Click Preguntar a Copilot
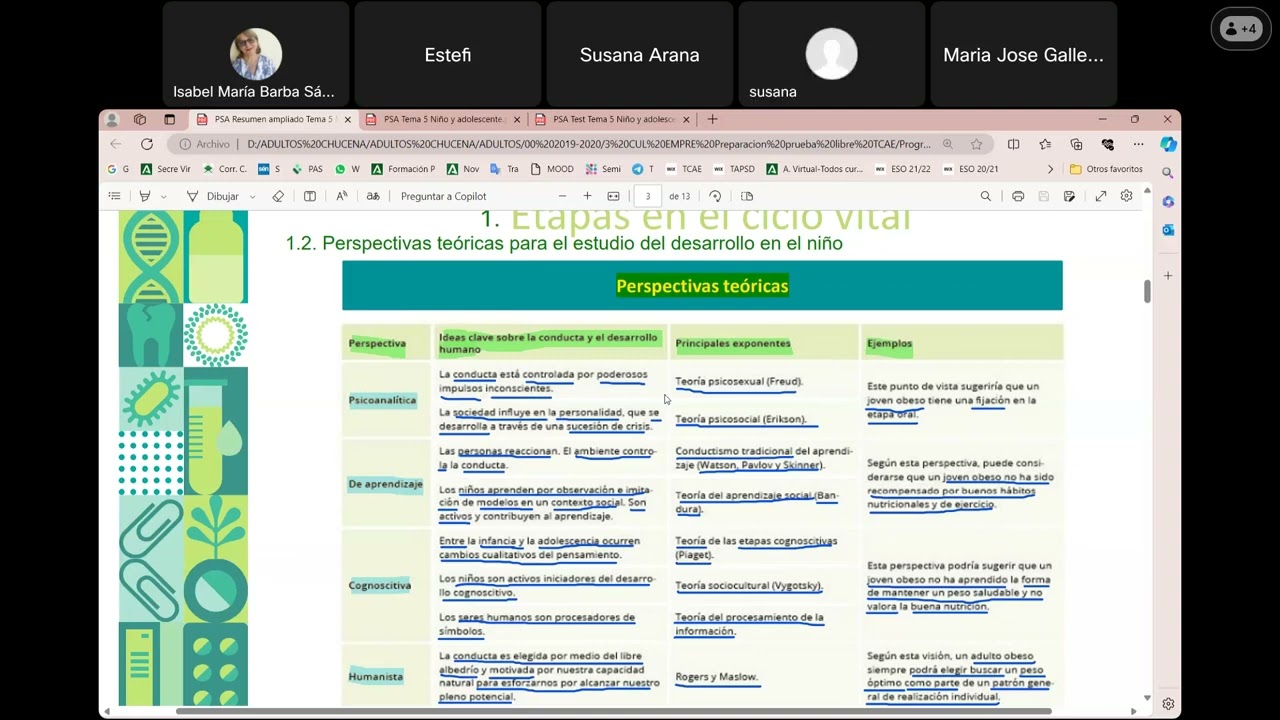The height and width of the screenshot is (720, 1280). click(x=444, y=196)
